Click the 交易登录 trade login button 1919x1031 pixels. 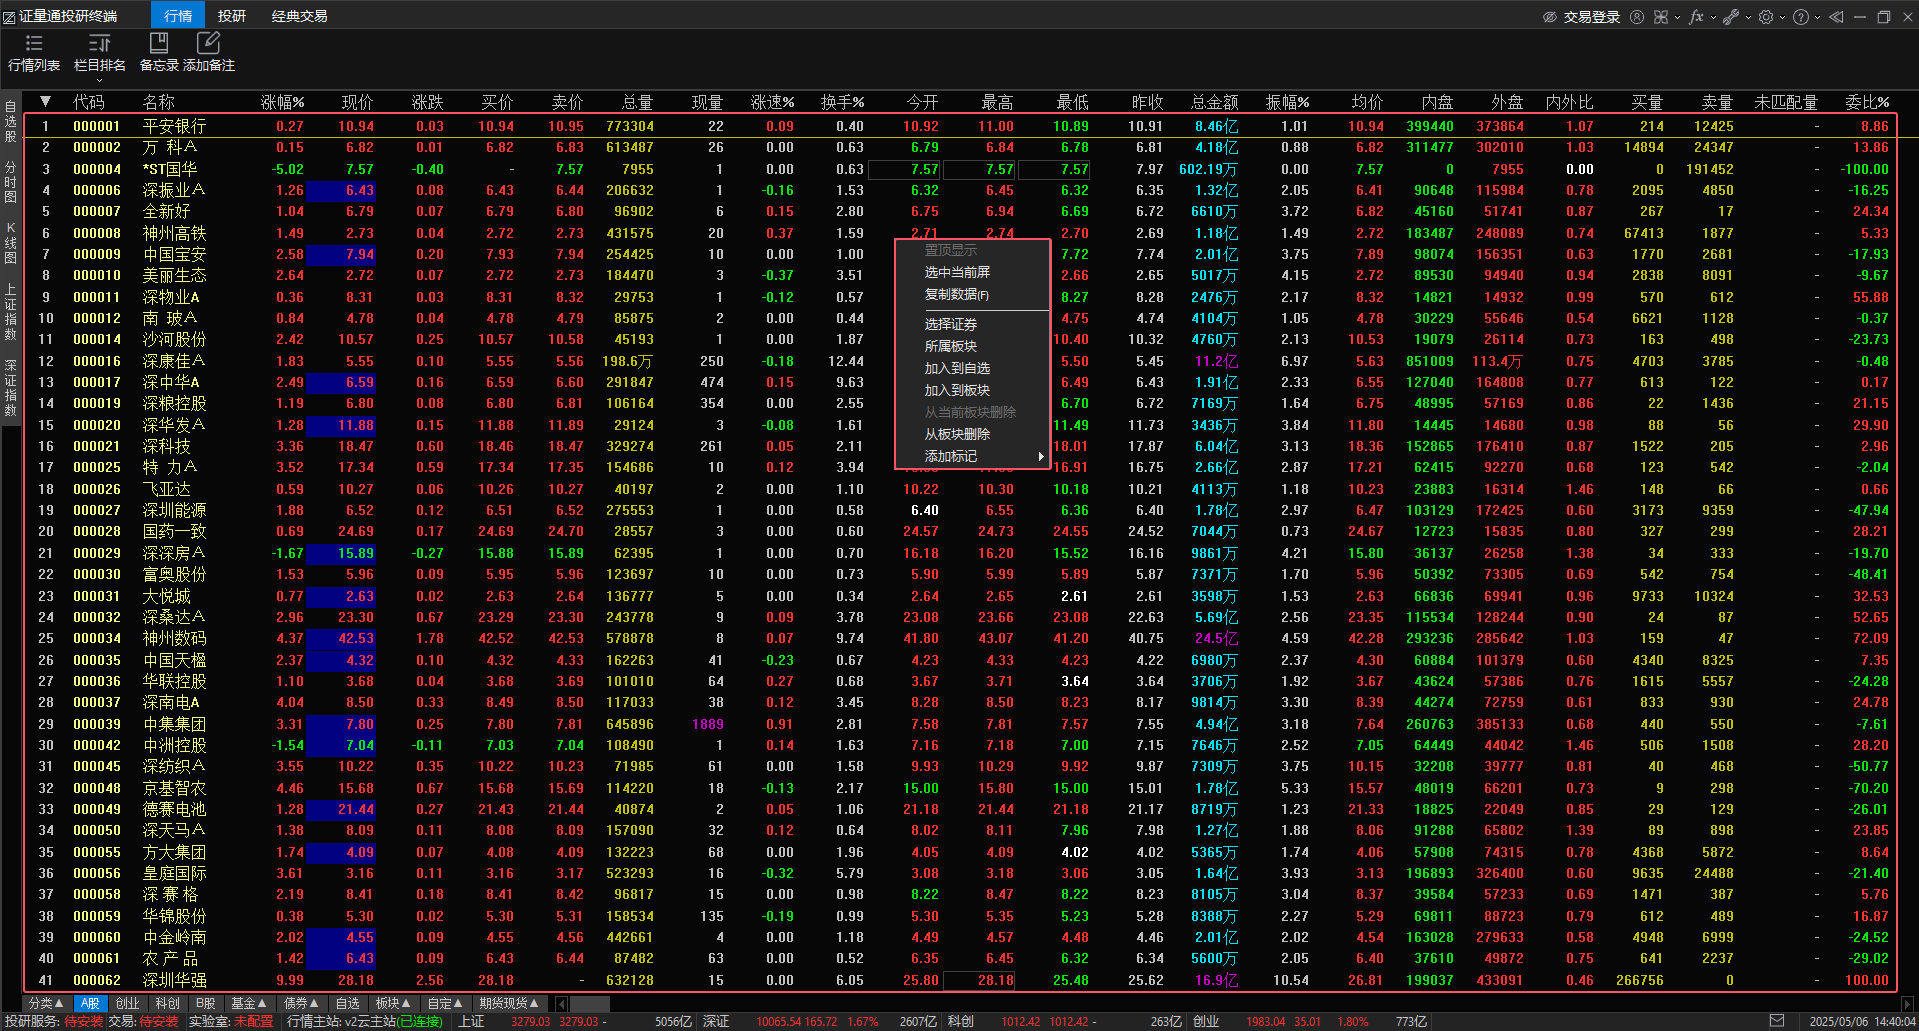pos(1591,17)
